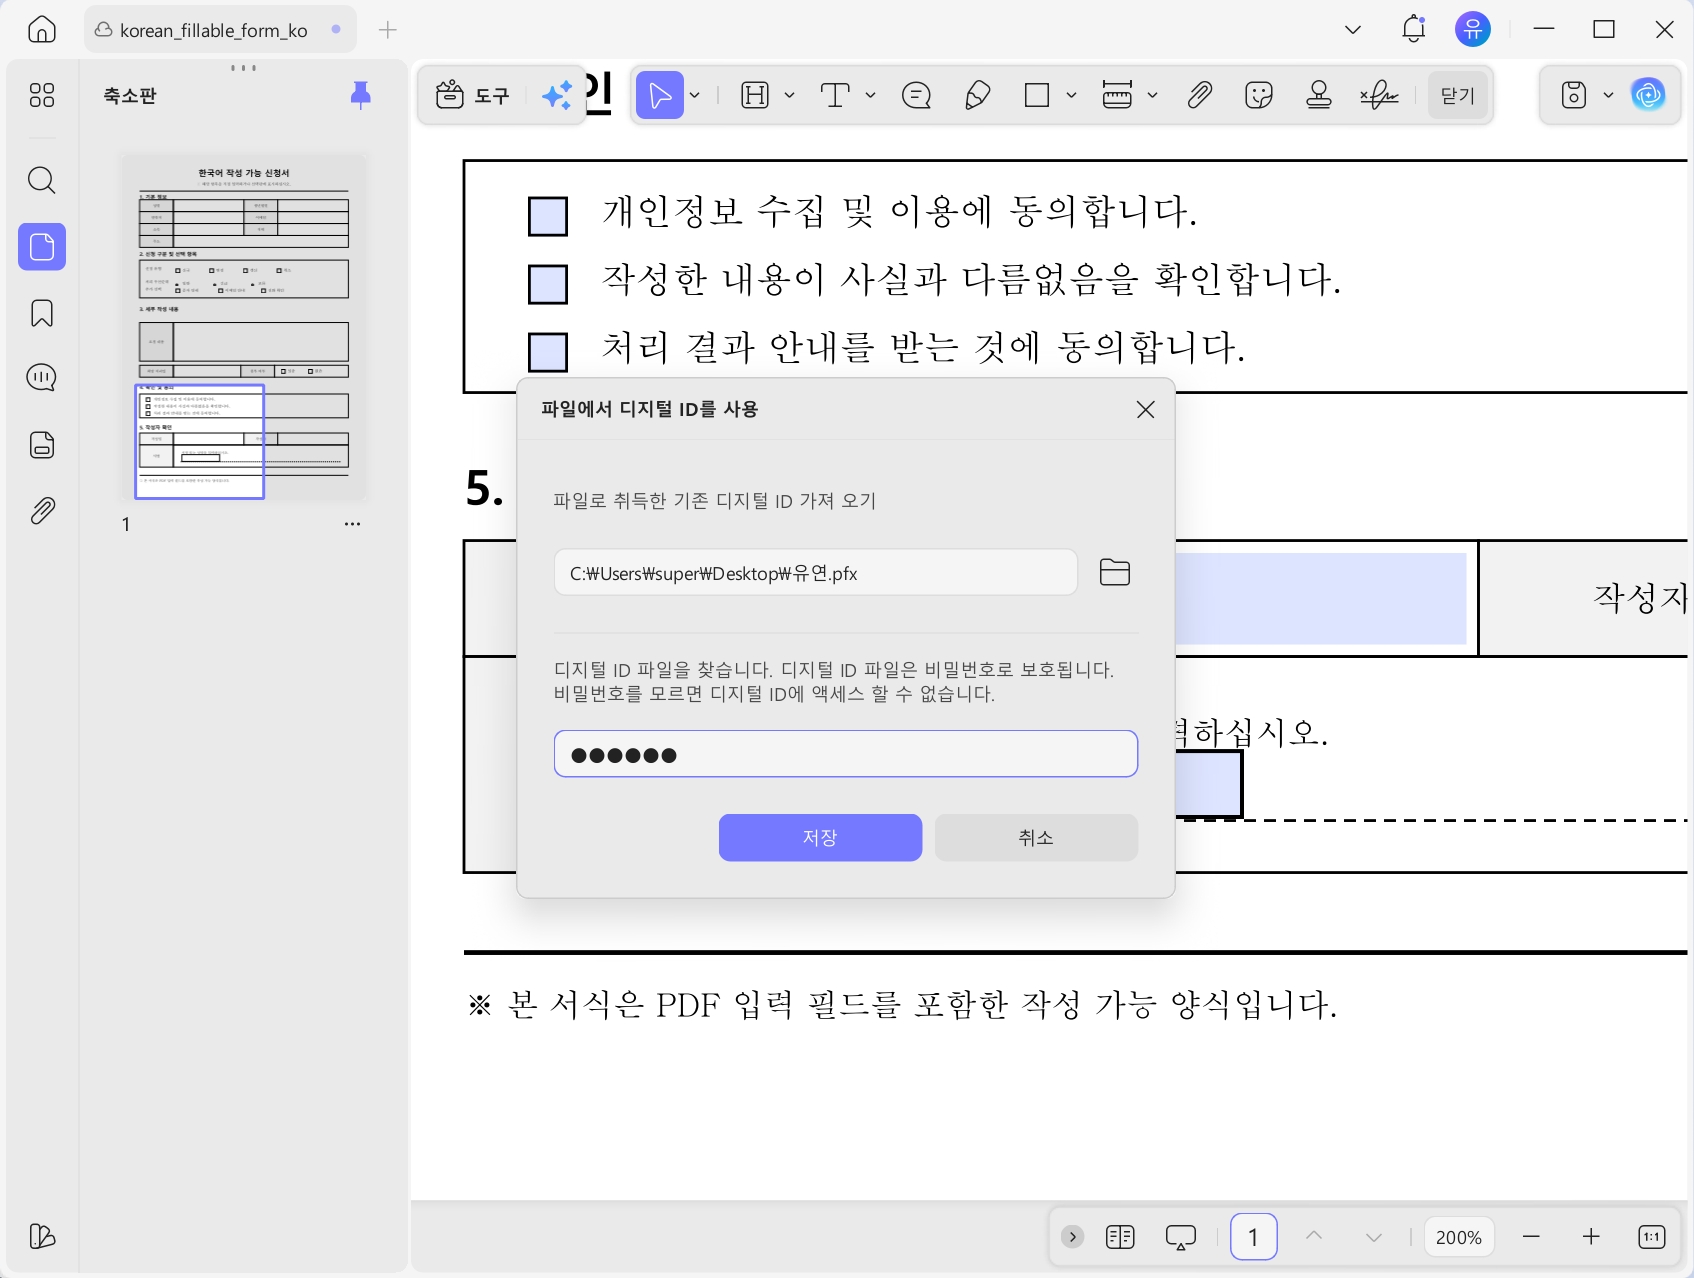Click the digital ID password field
Viewport: 1694px width, 1278px height.
pos(846,754)
